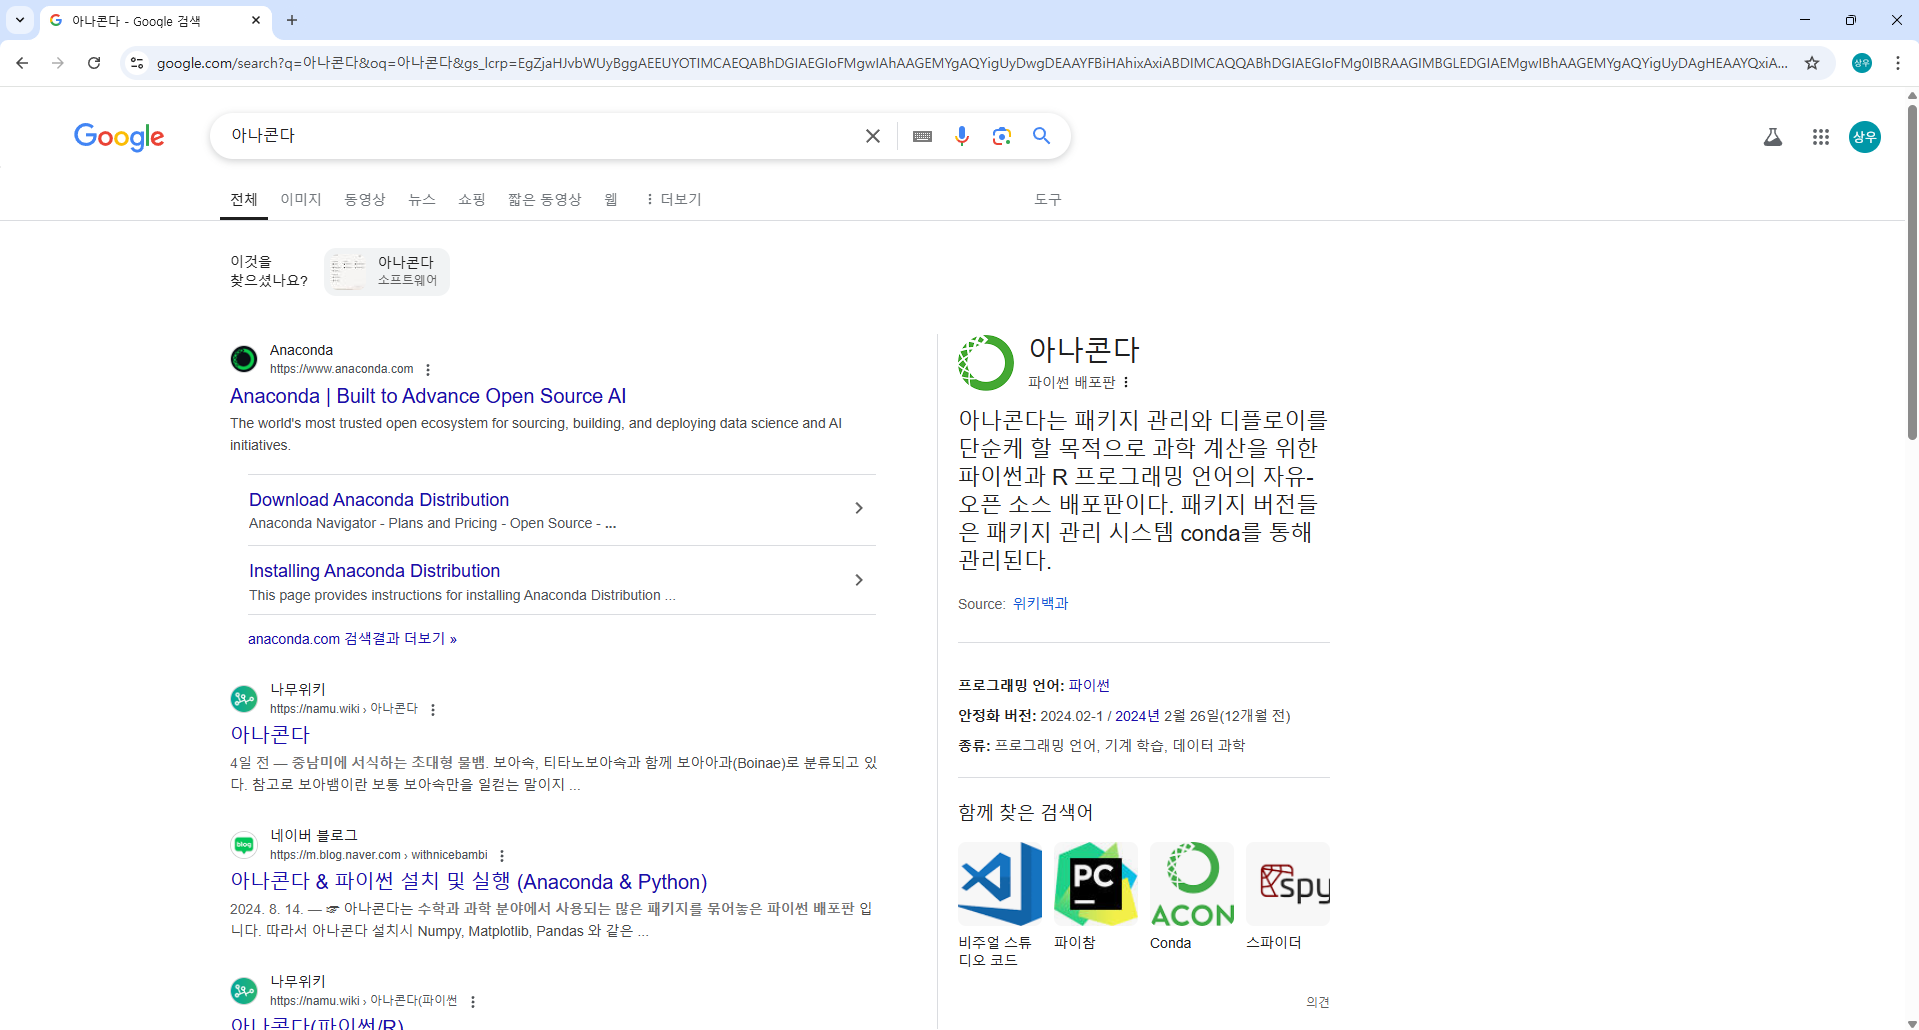Open site information icon in address bar
This screenshot has height=1030, width=1919.
click(137, 63)
